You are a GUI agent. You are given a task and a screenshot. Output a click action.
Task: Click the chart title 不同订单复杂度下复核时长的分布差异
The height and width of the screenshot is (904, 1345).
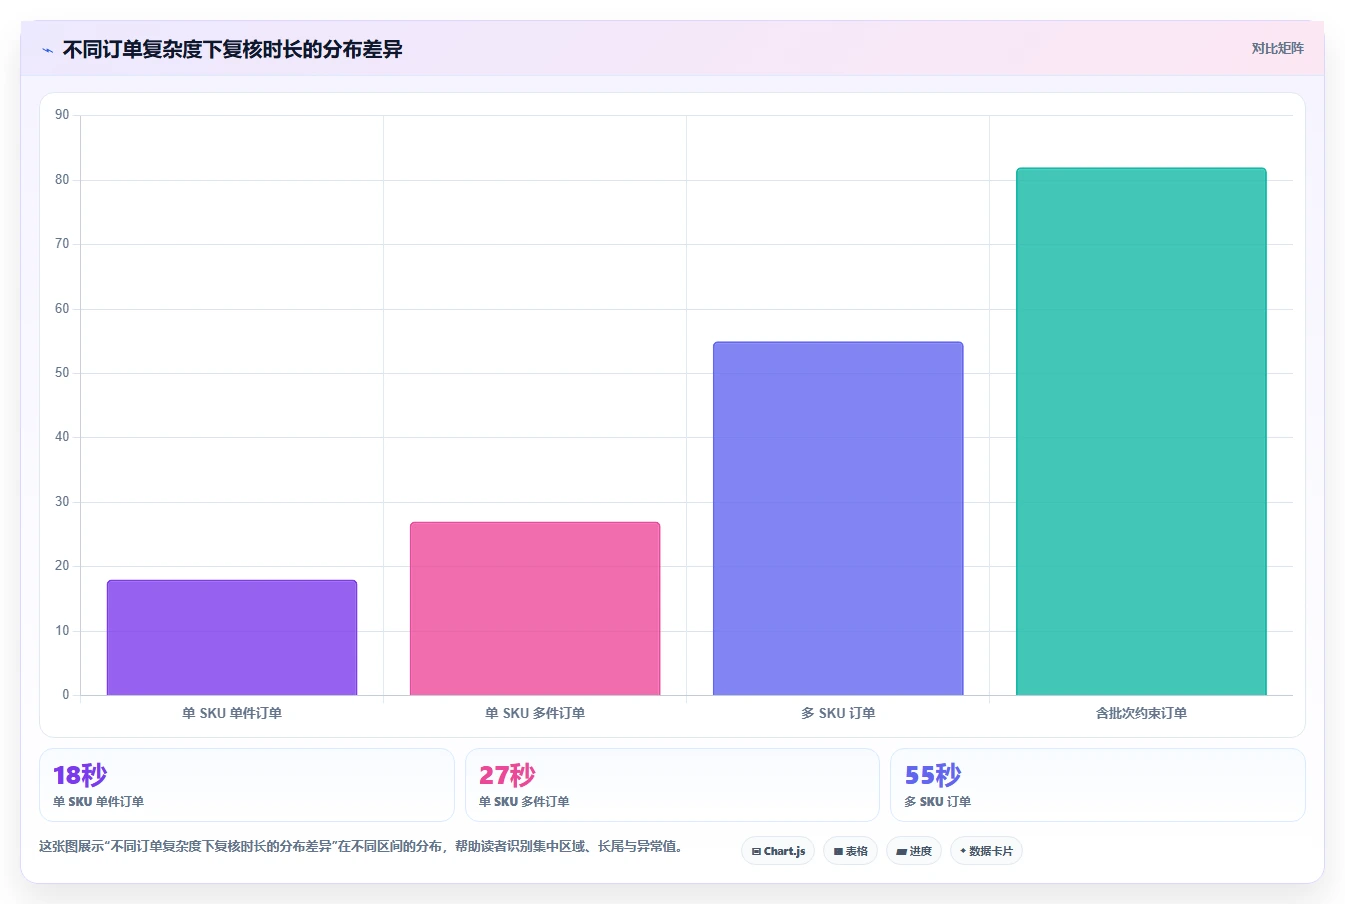(x=232, y=49)
